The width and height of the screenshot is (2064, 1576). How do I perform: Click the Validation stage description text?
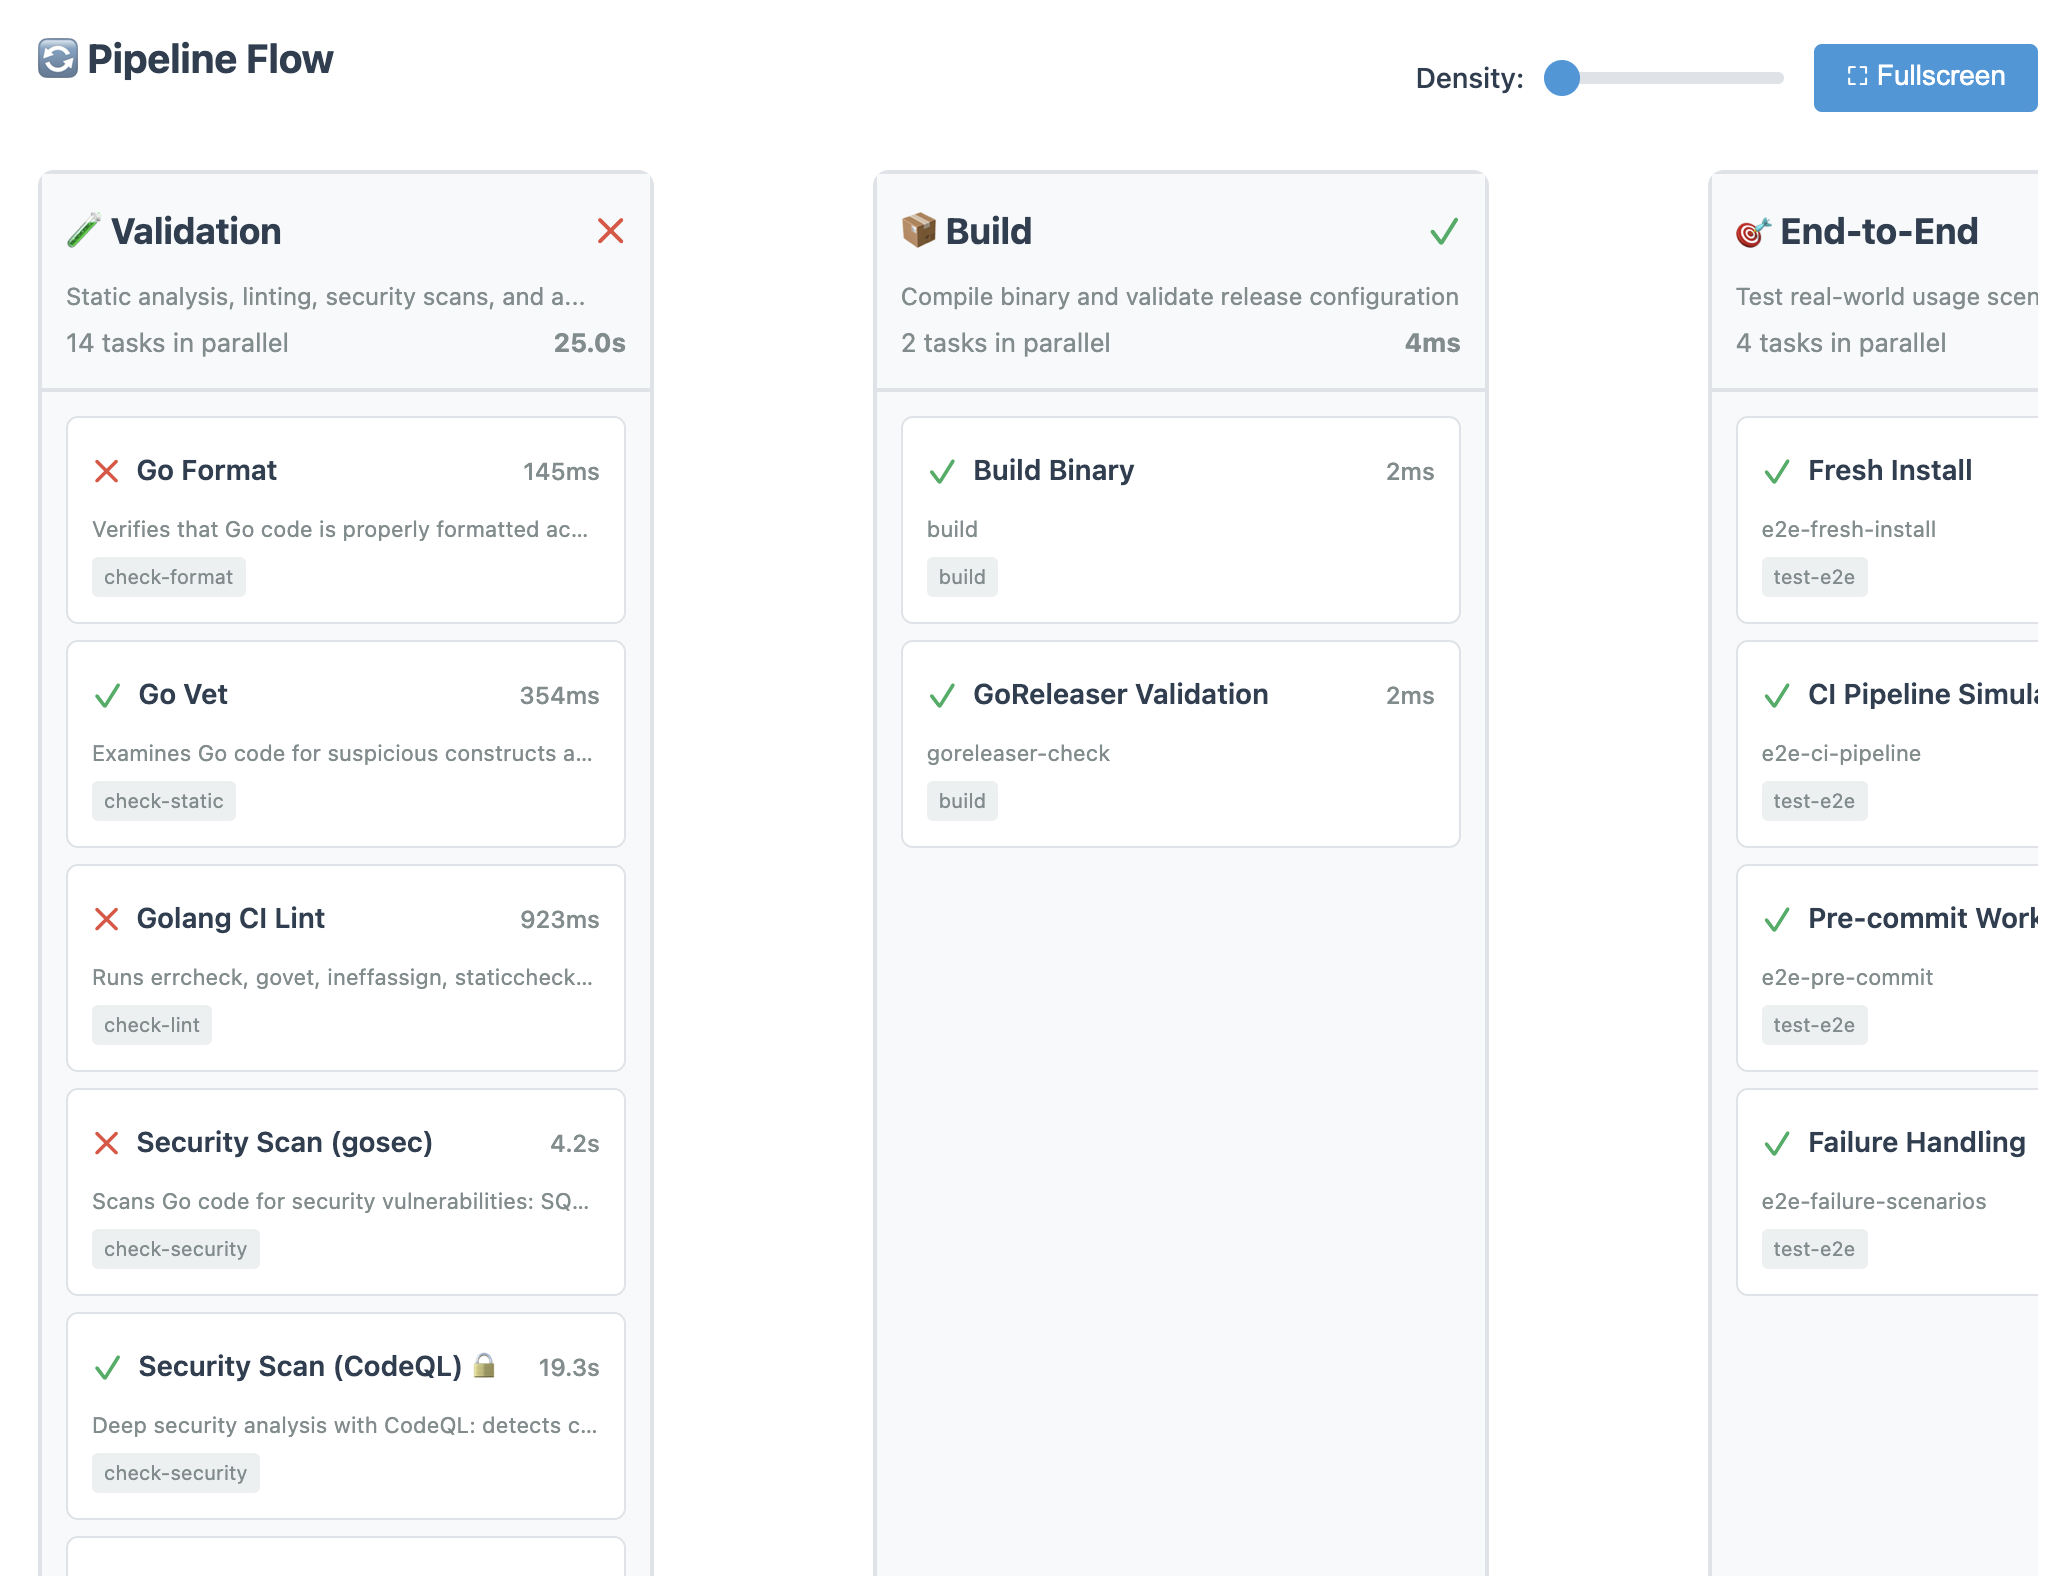(x=325, y=297)
